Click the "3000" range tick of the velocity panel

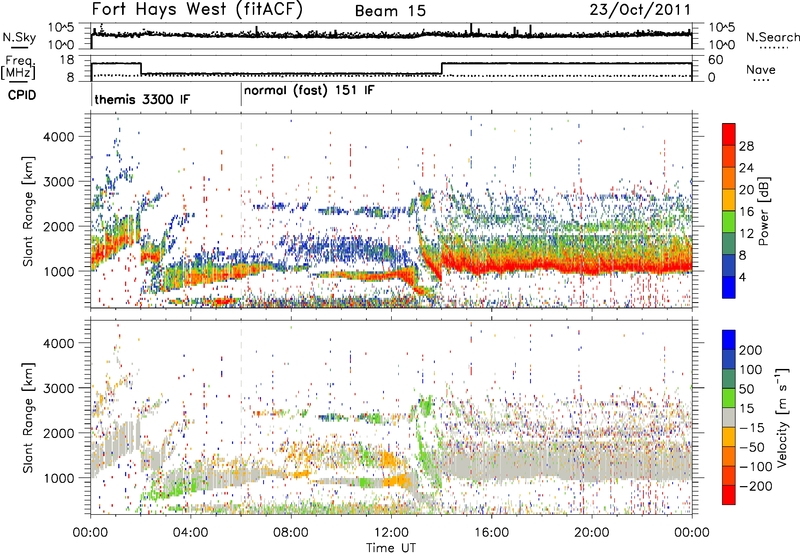[58, 388]
